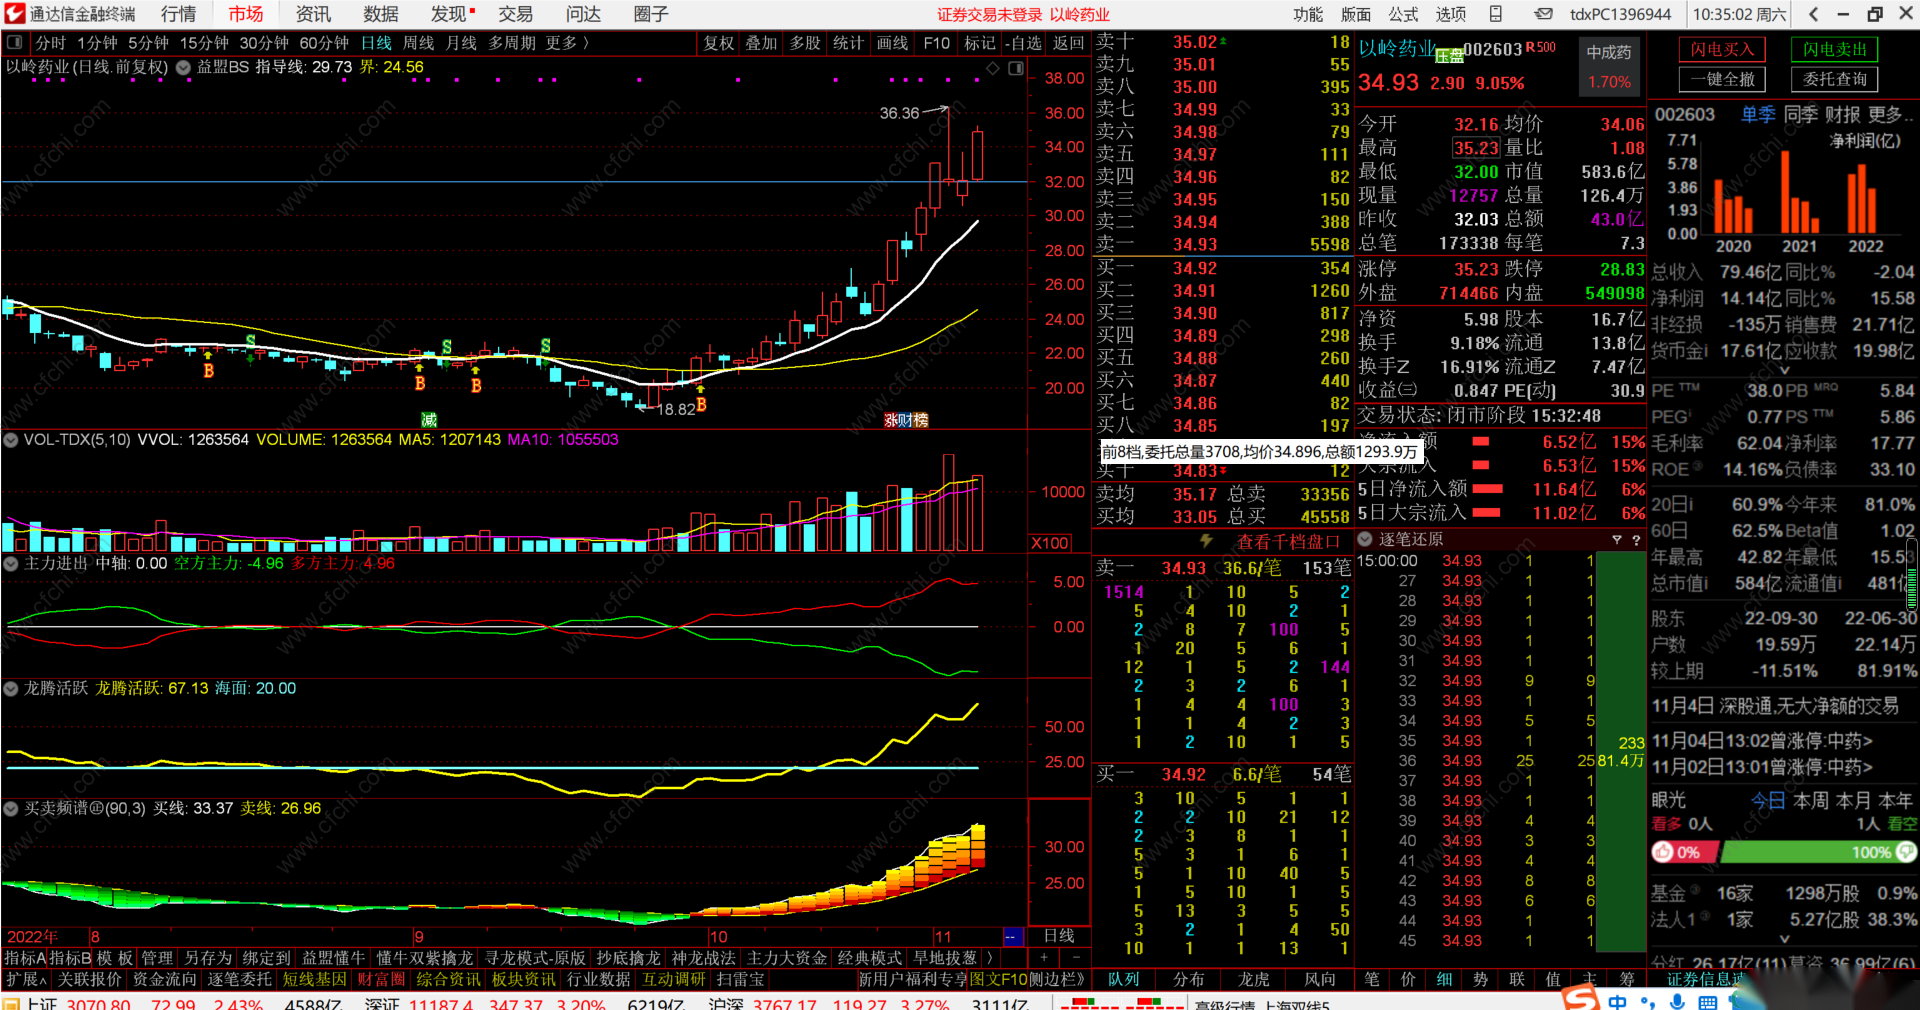Click the plus zoom icon below 日线
Image resolution: width=1920 pixels, height=1010 pixels.
pyautogui.click(x=1043, y=957)
